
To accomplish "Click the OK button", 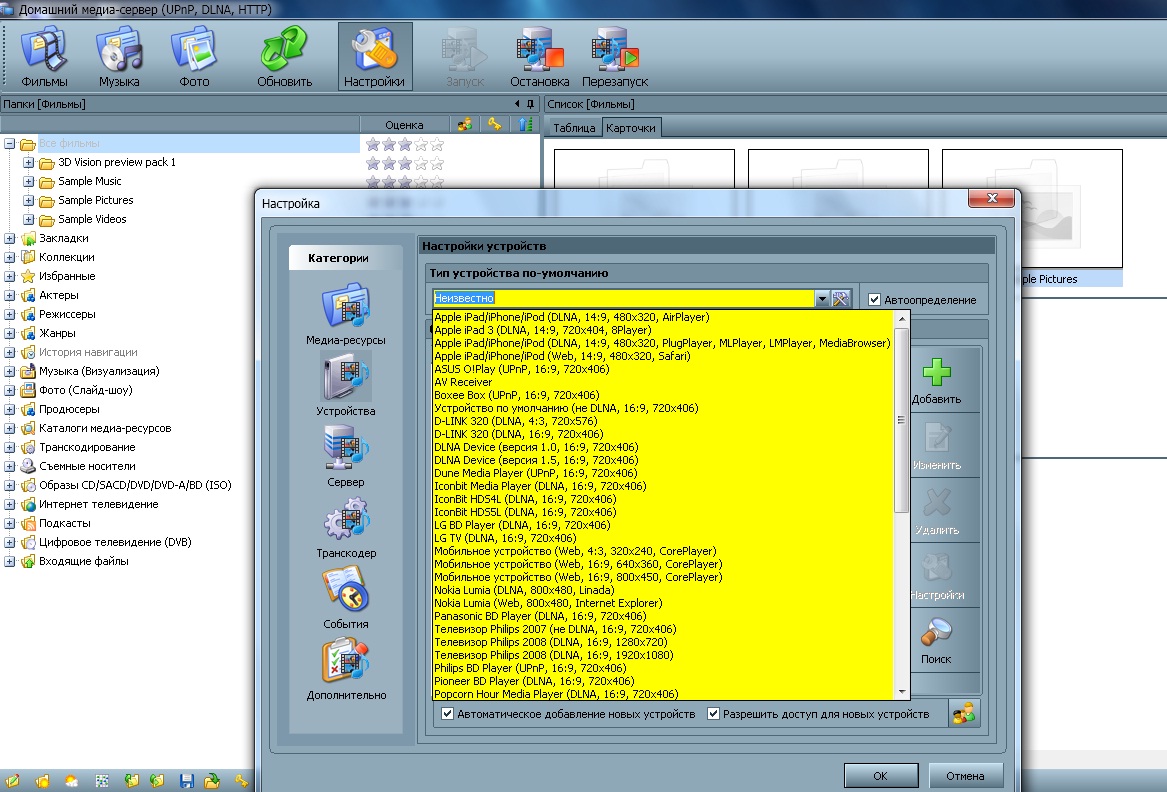I will pos(880,775).
